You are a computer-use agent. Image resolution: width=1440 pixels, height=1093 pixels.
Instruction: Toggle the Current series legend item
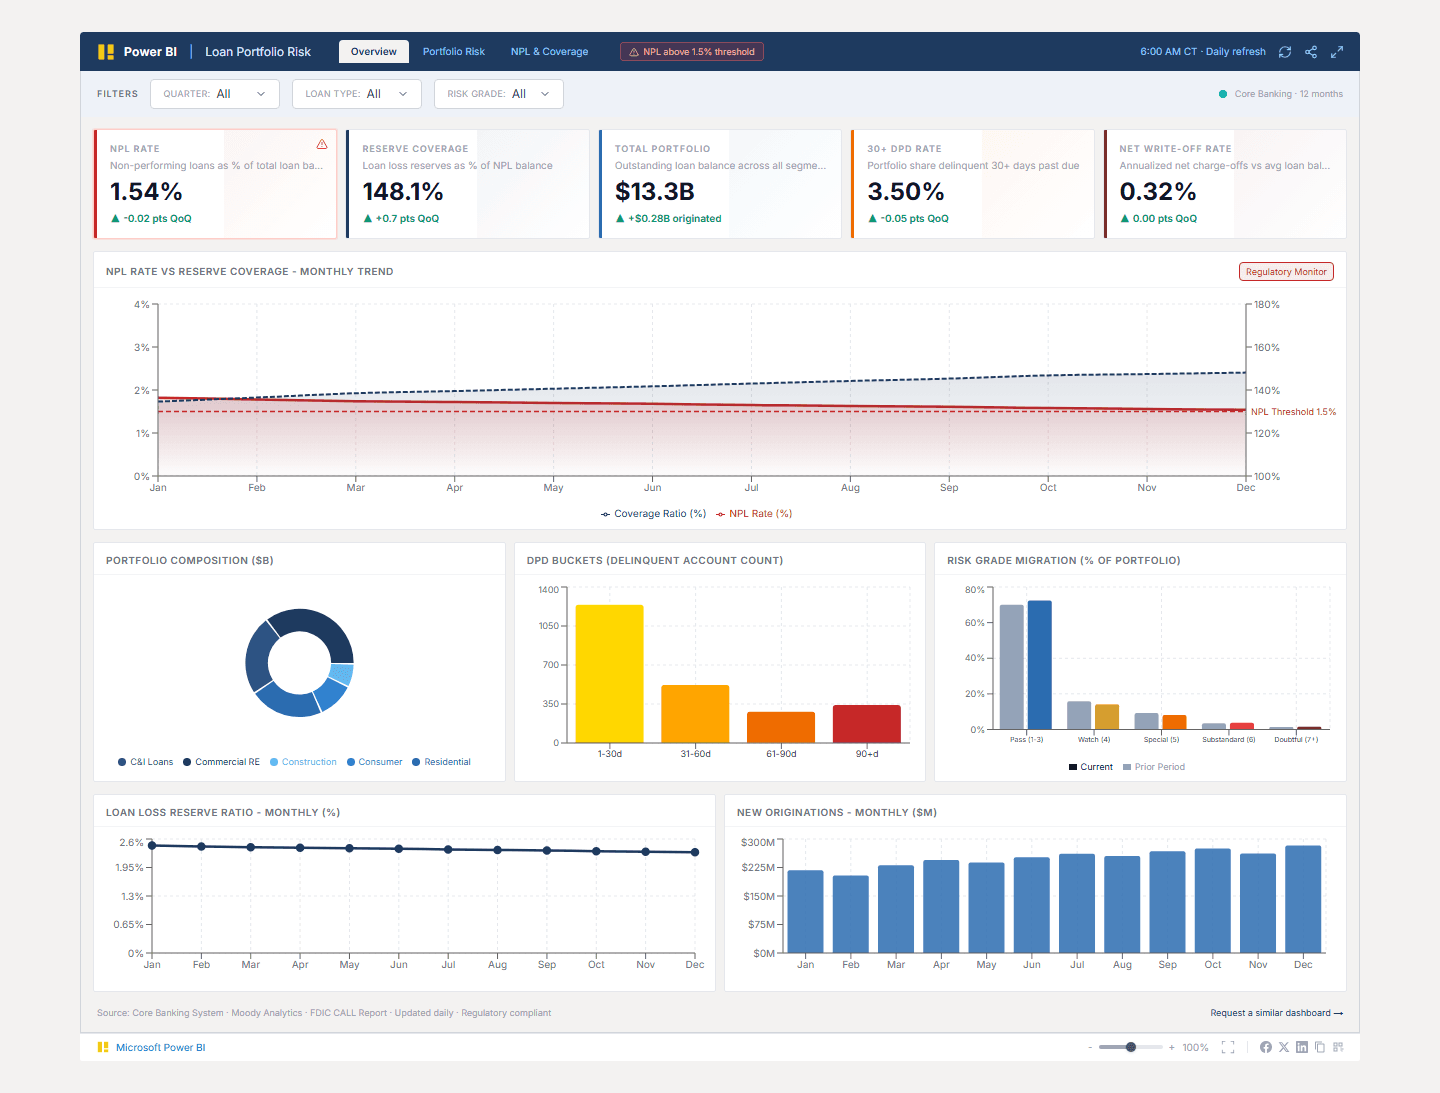(x=1091, y=767)
